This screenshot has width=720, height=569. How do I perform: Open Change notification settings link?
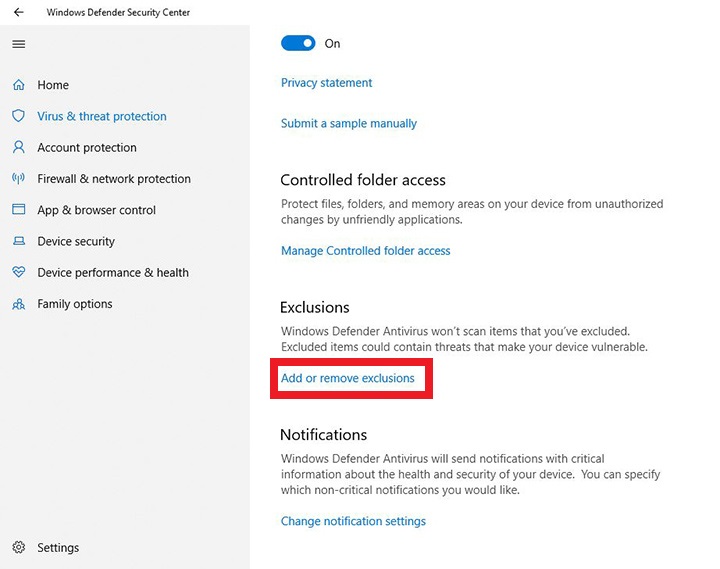click(353, 521)
